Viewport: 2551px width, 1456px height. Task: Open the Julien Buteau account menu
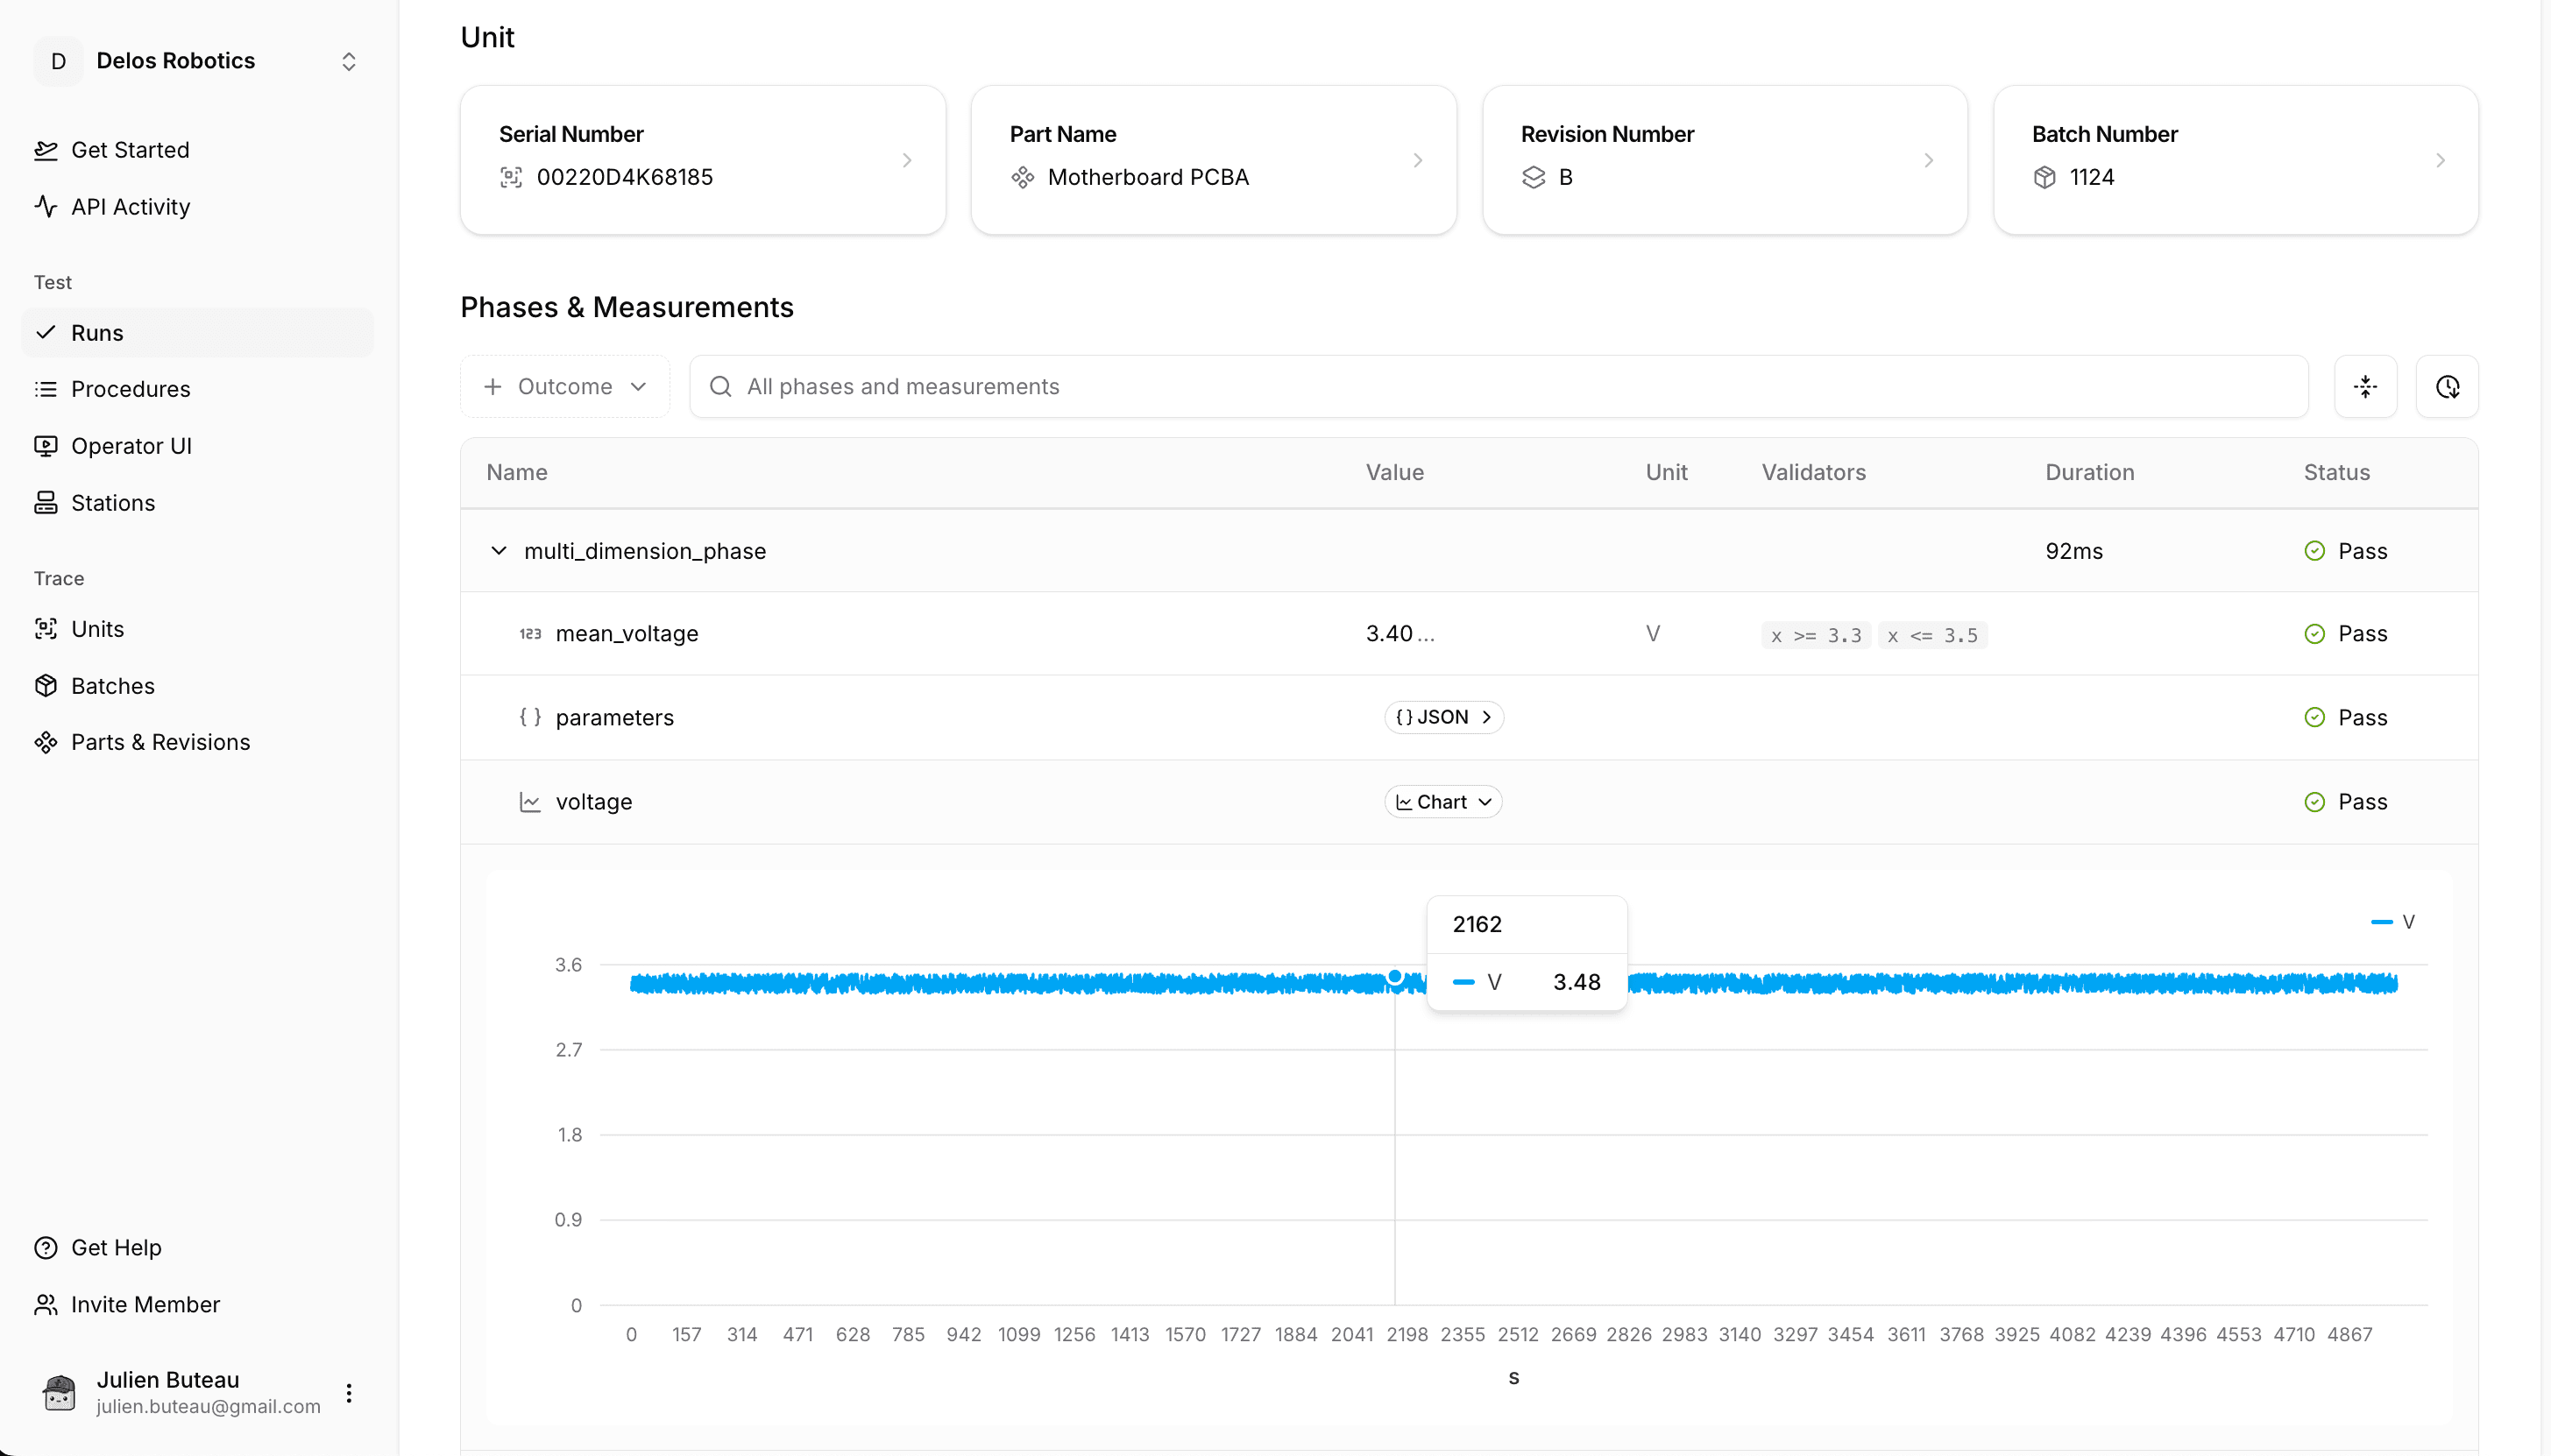348,1391
